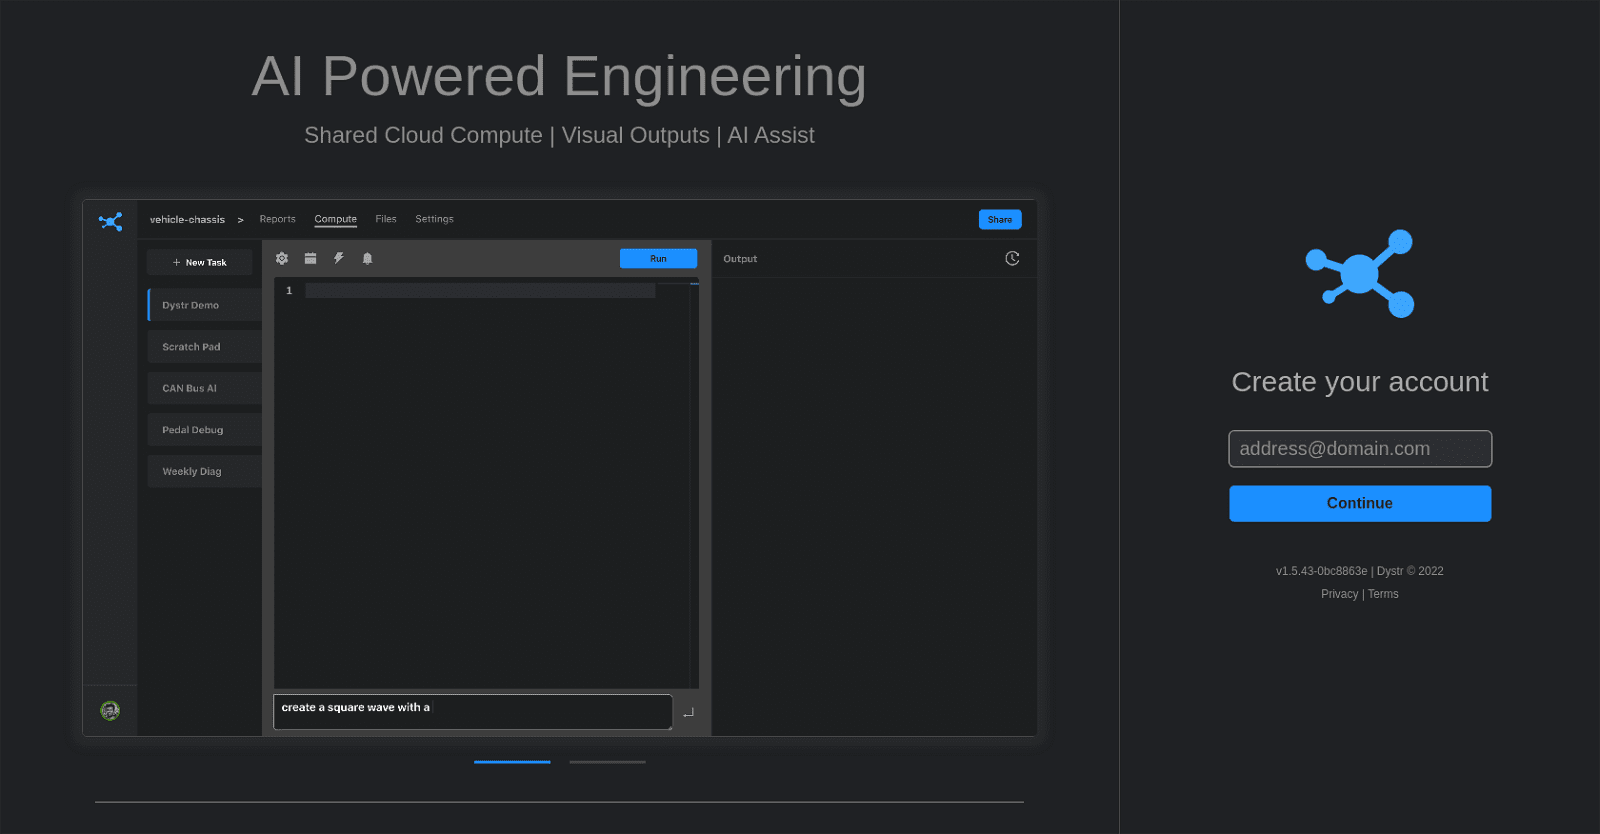Open the project Settings tab

click(x=434, y=219)
